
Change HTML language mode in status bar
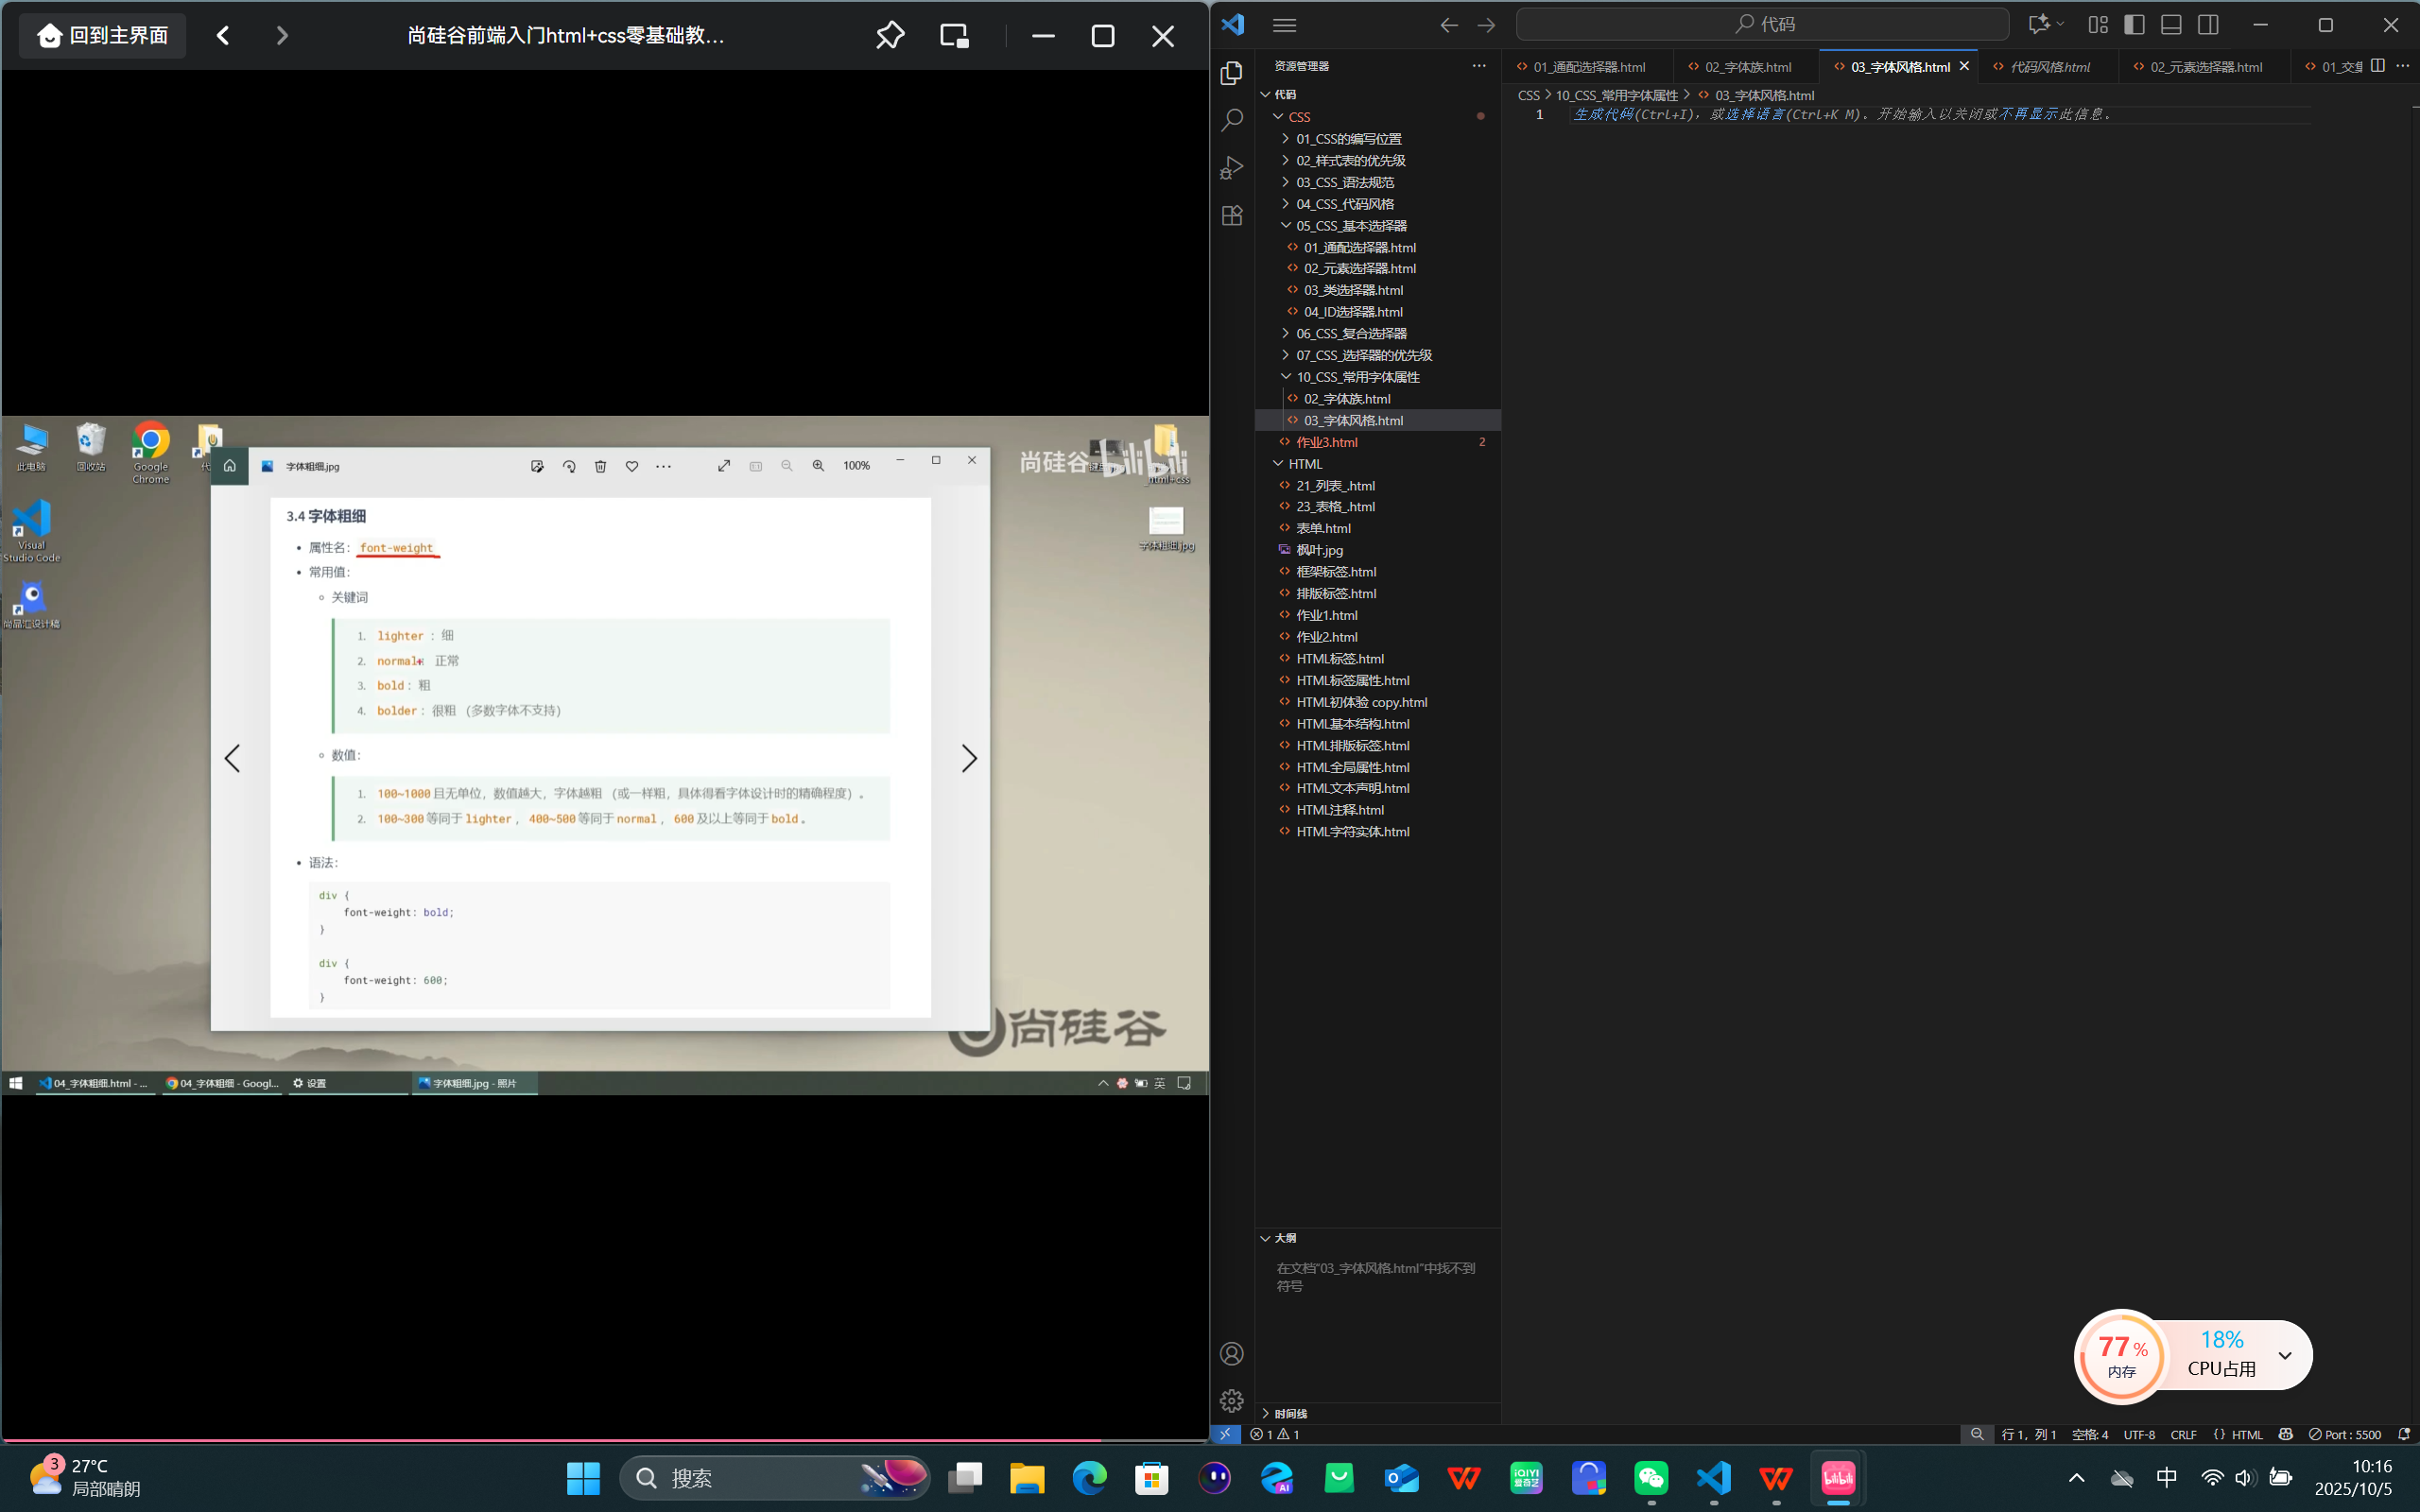coord(2238,1434)
